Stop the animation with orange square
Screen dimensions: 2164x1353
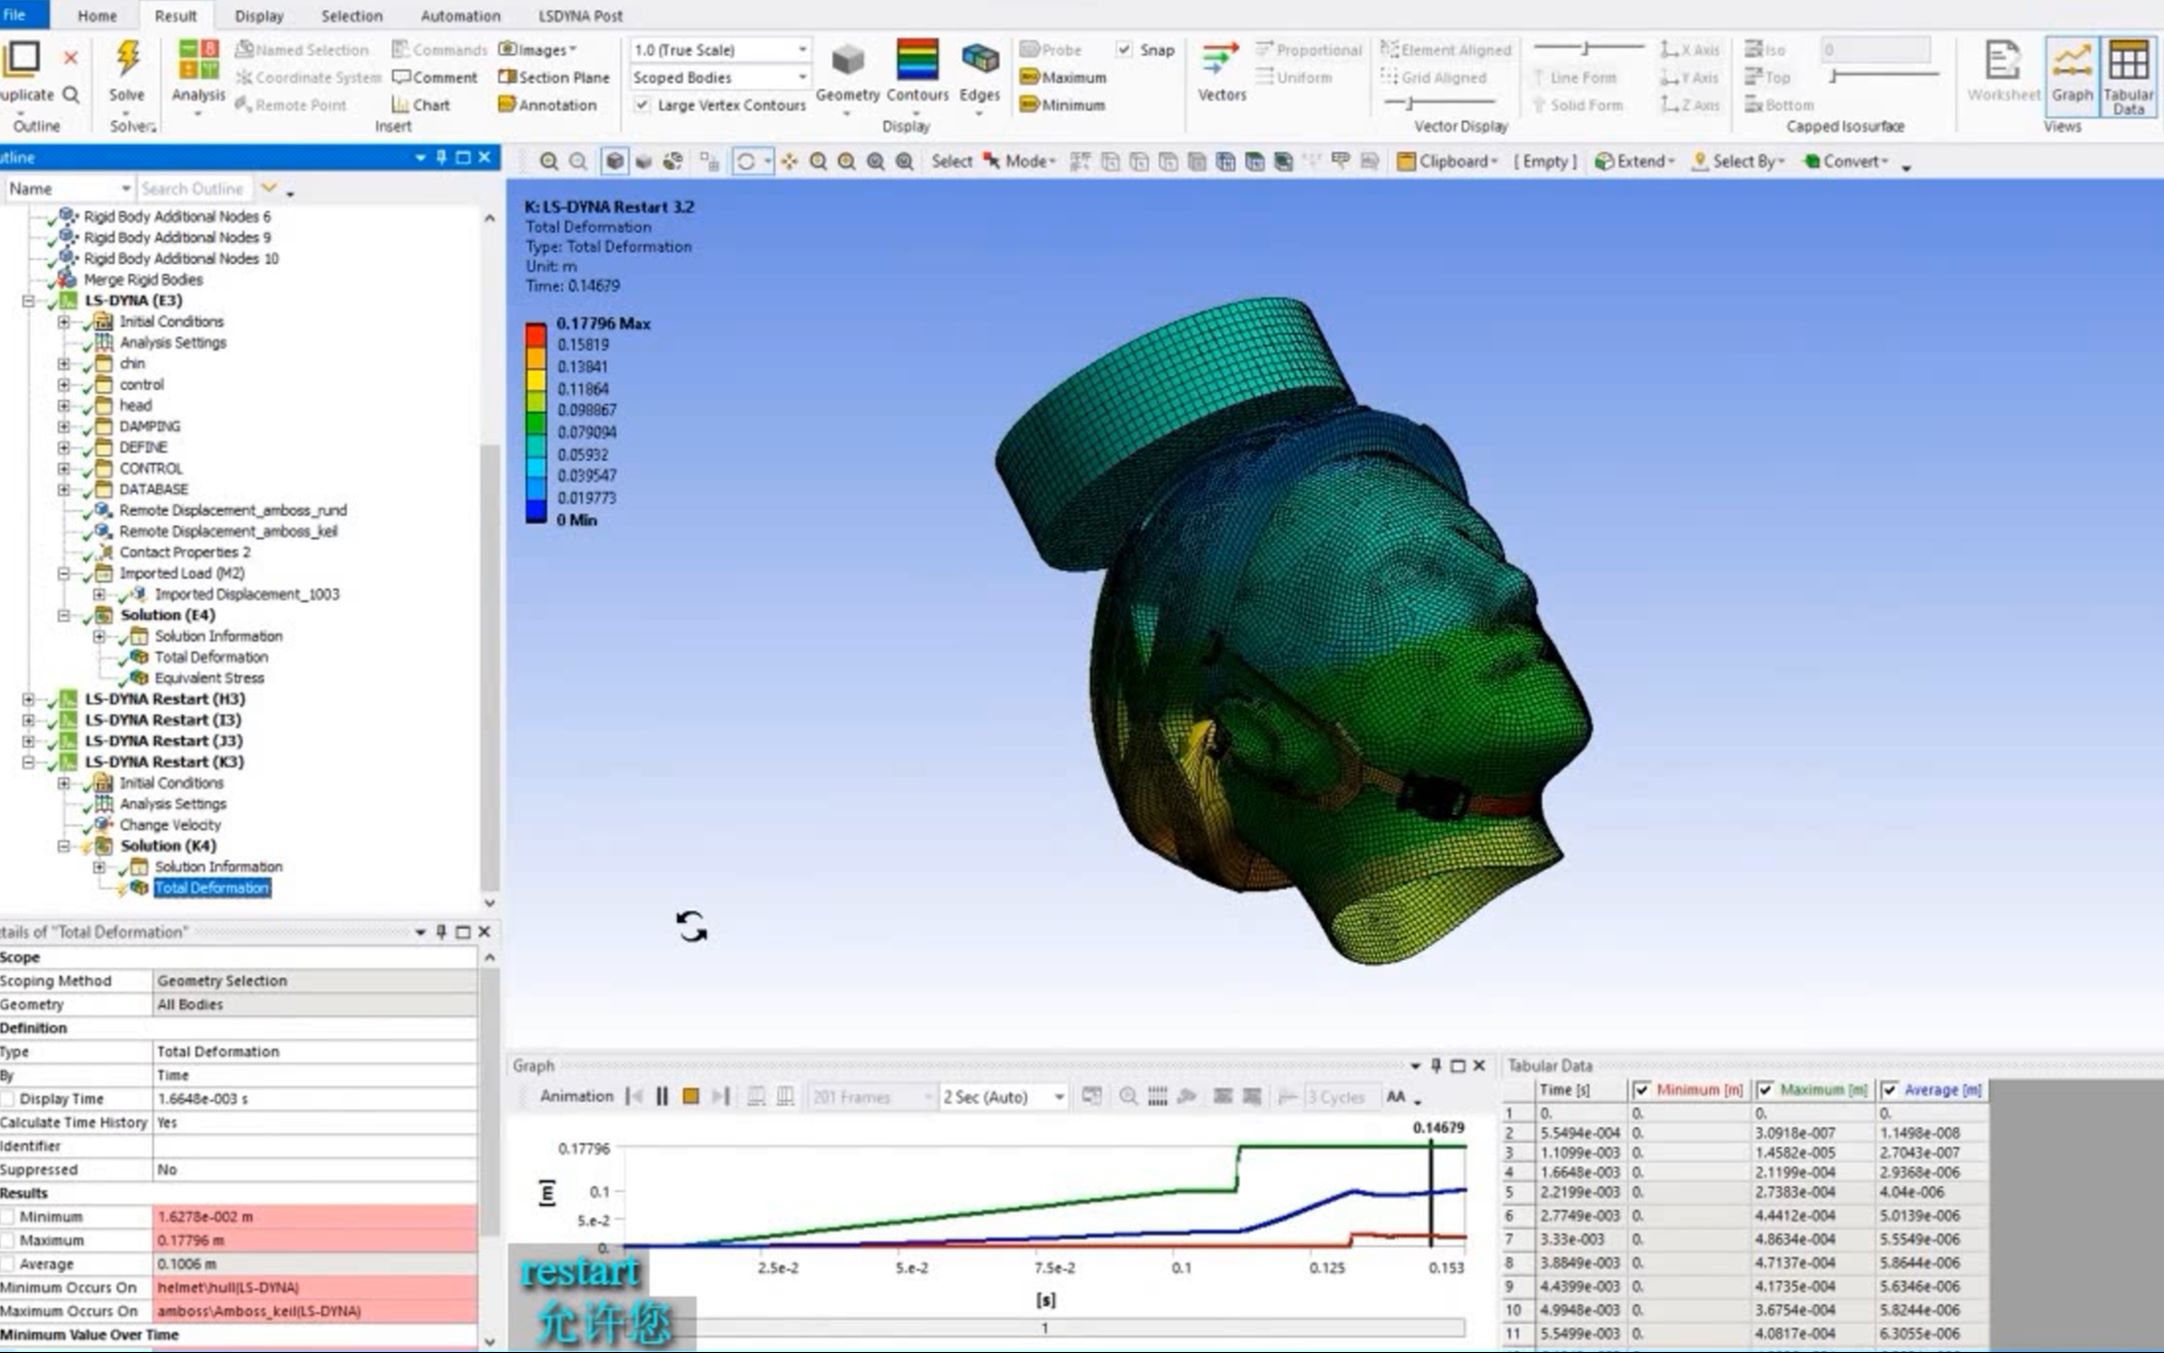690,1097
